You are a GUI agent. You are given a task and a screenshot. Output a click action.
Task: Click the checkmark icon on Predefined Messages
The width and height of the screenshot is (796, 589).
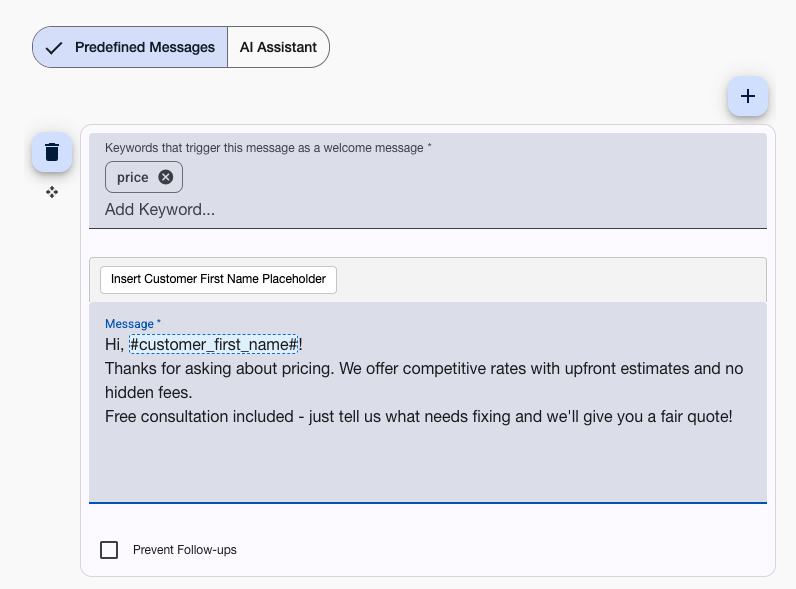click(54, 47)
